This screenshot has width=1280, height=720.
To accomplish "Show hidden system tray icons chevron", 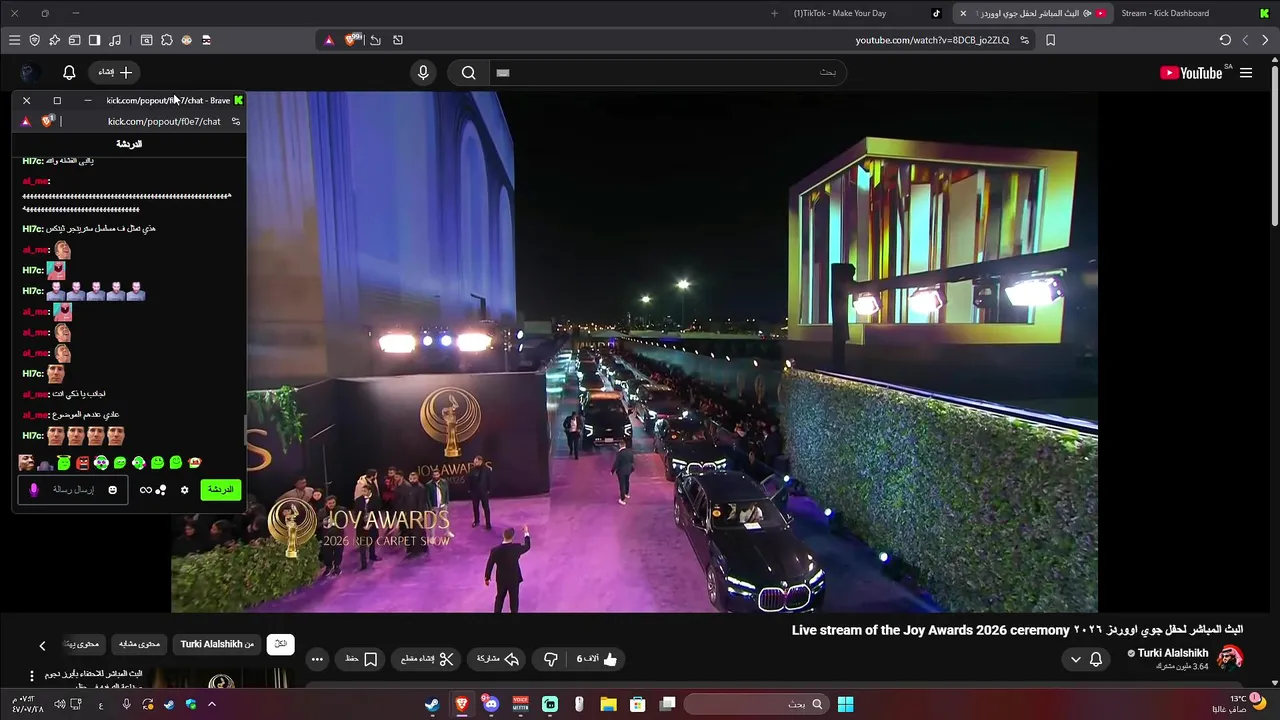I will (x=211, y=704).
